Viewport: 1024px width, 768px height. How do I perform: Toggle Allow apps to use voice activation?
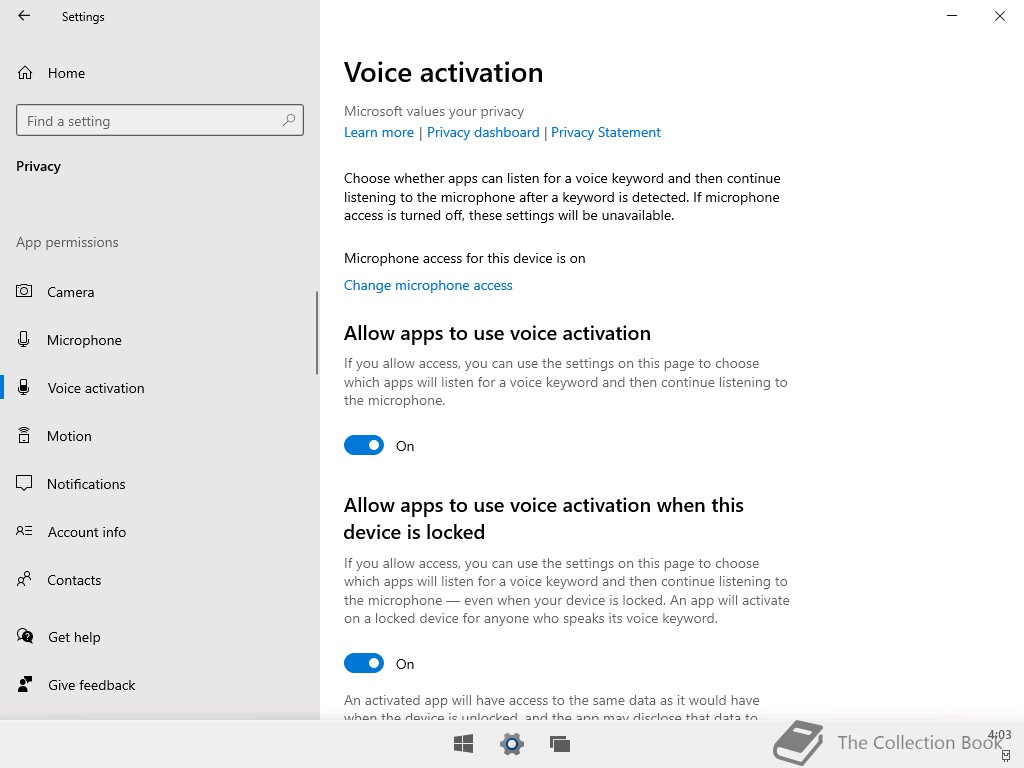coord(364,445)
